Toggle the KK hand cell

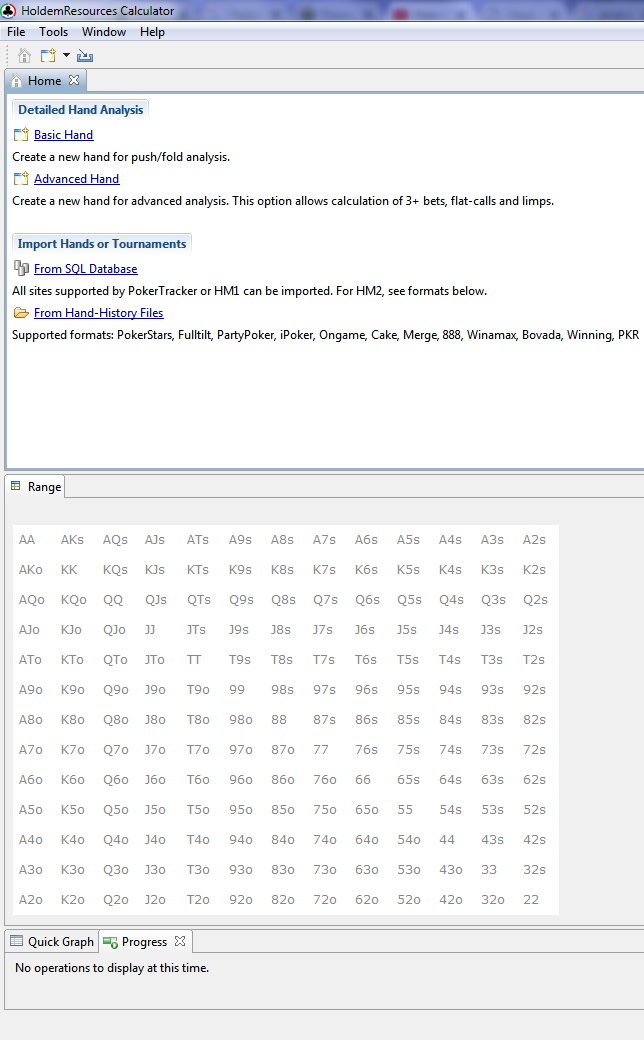69,570
